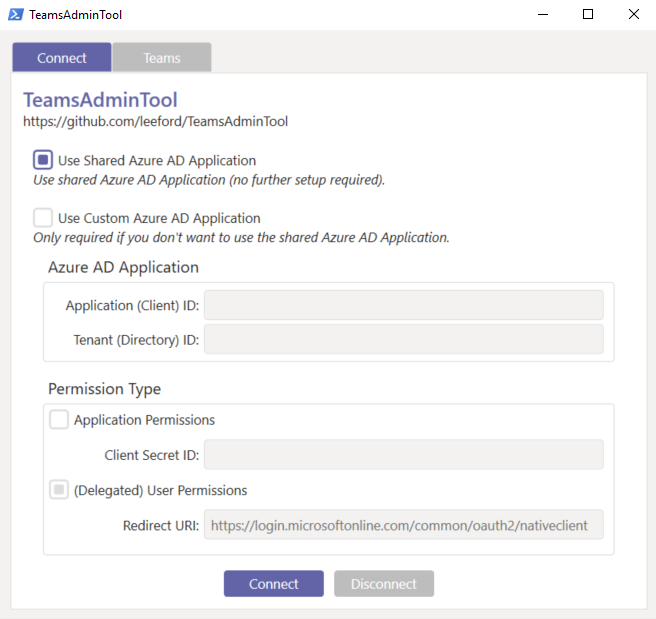The width and height of the screenshot is (656, 619).
Task: Minimize the TeamsAdminTool window
Action: pyautogui.click(x=543, y=15)
